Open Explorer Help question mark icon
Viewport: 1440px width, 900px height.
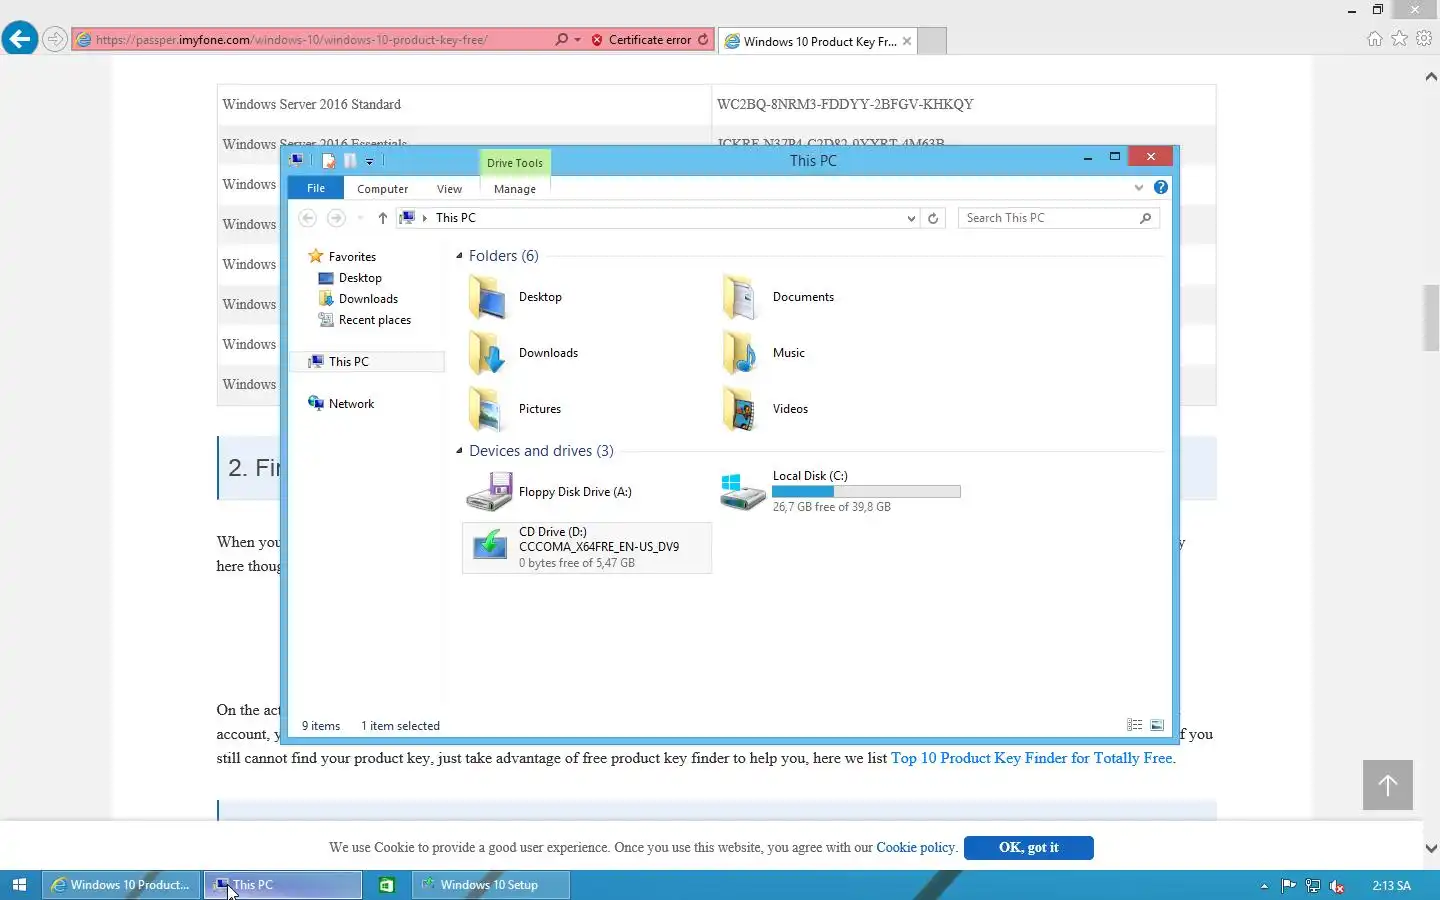click(x=1160, y=187)
